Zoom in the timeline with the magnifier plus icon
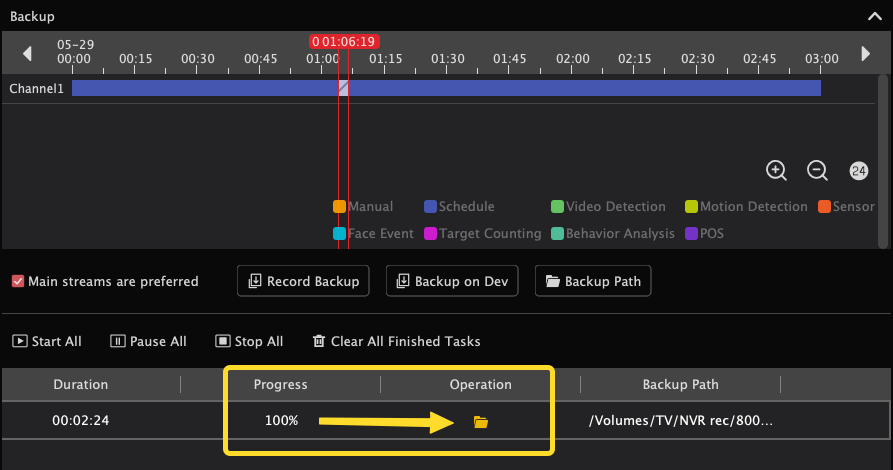 coord(776,170)
